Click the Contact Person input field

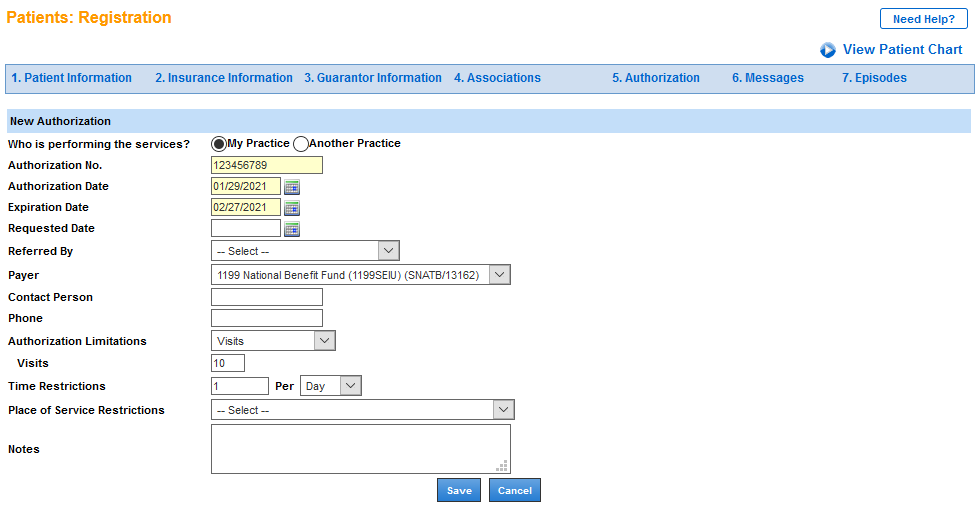[x=267, y=297]
